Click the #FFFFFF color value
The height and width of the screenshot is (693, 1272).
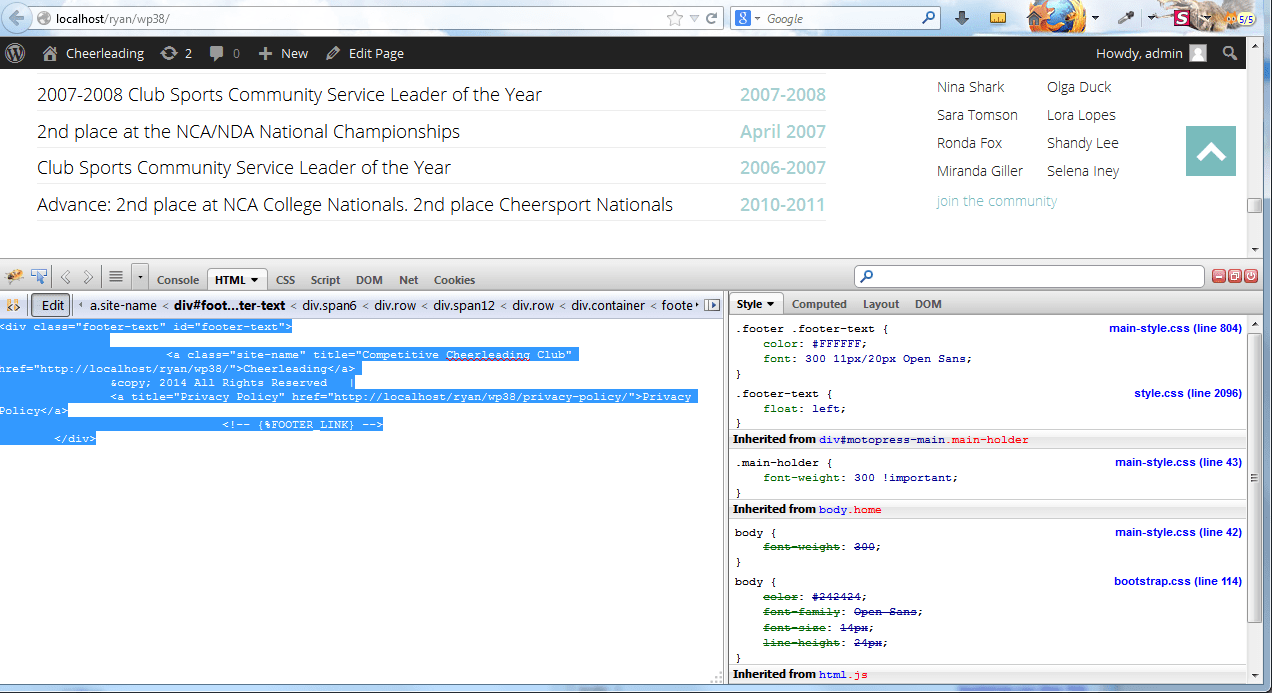pyautogui.click(x=832, y=343)
